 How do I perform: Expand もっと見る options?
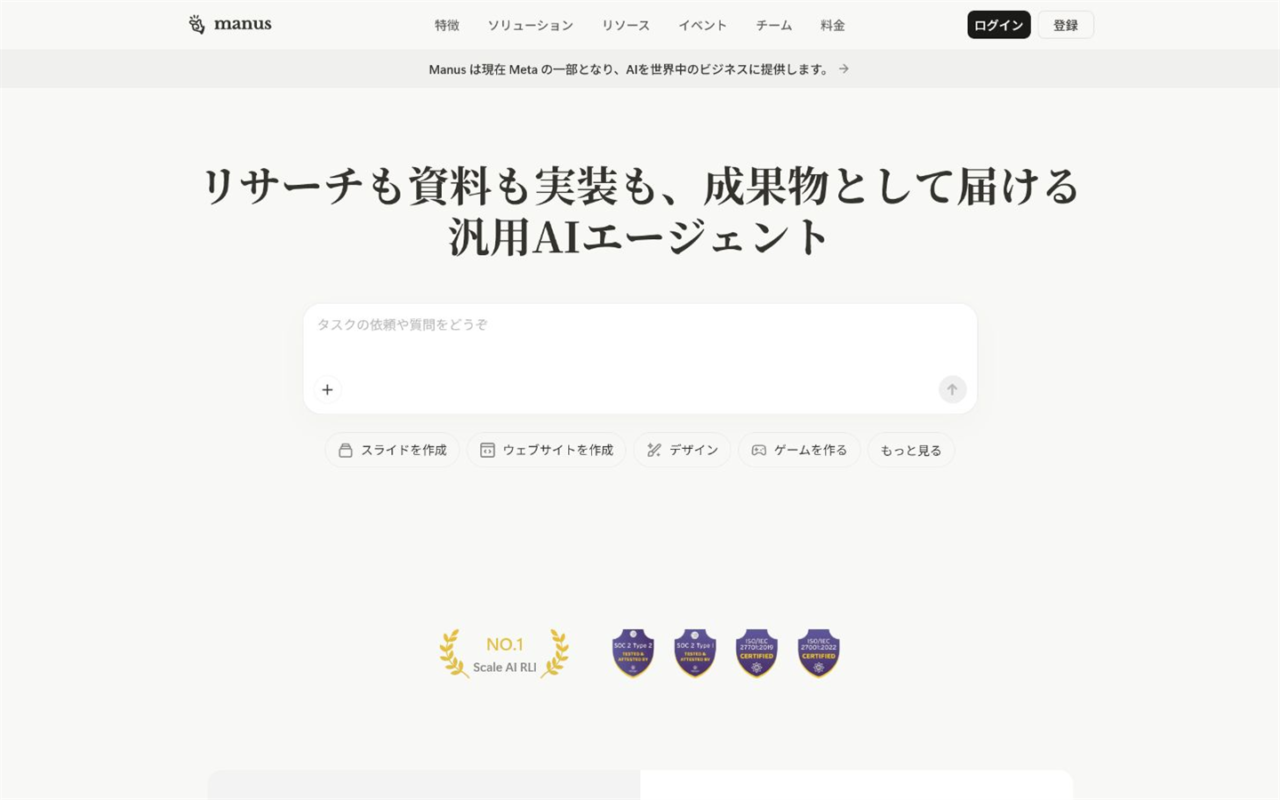pyautogui.click(x=911, y=450)
